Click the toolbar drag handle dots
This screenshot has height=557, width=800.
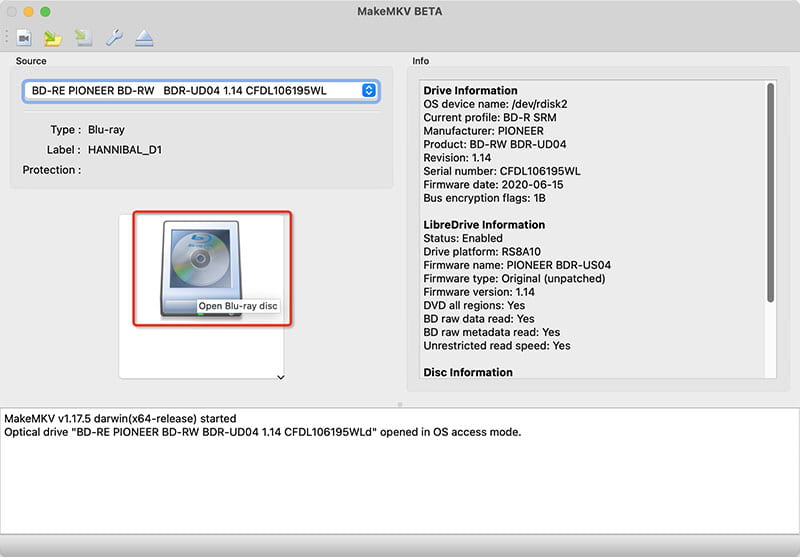point(7,38)
